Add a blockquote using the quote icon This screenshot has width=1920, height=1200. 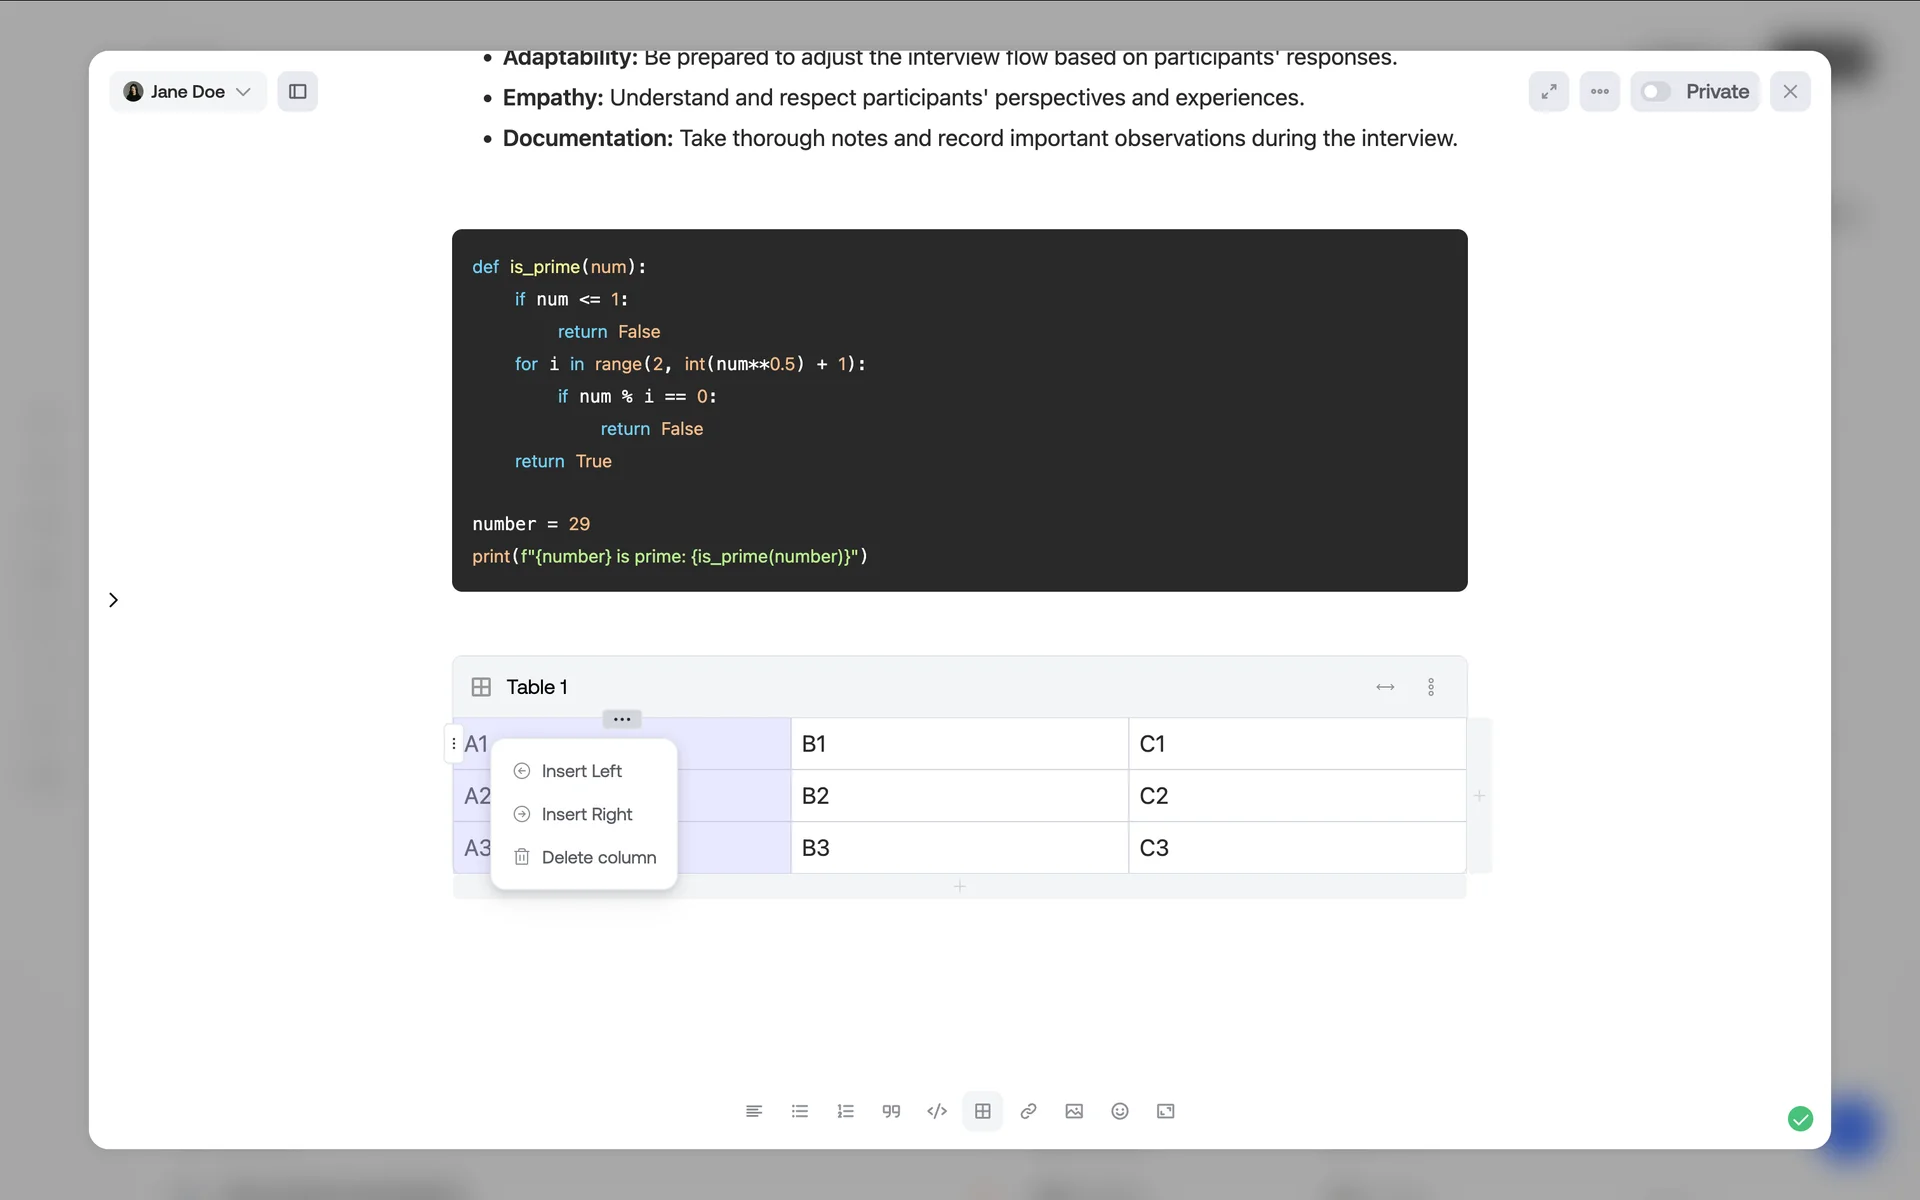click(891, 1111)
